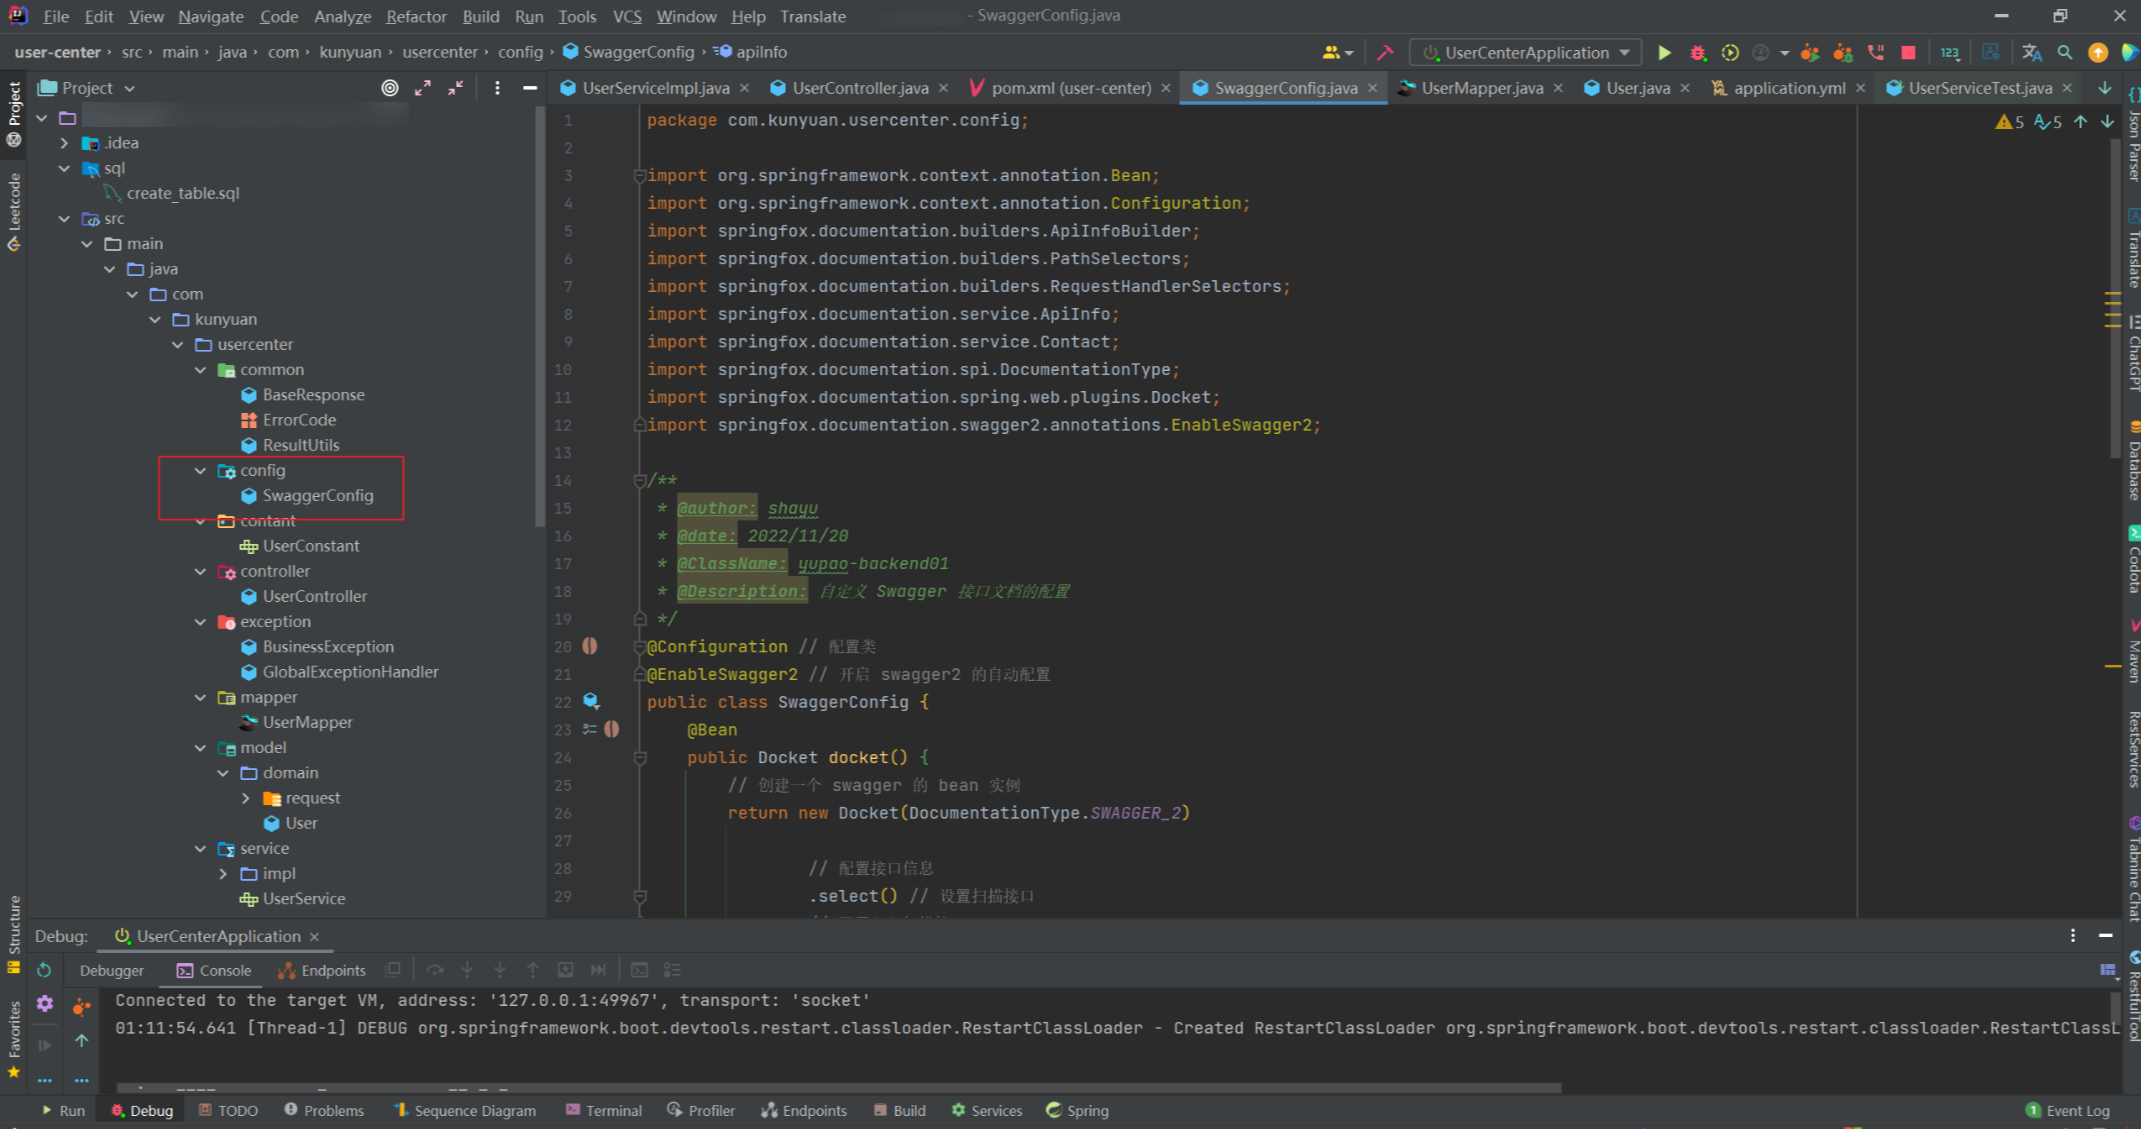Expand the request package
This screenshot has width=2141, height=1129.
[246, 798]
